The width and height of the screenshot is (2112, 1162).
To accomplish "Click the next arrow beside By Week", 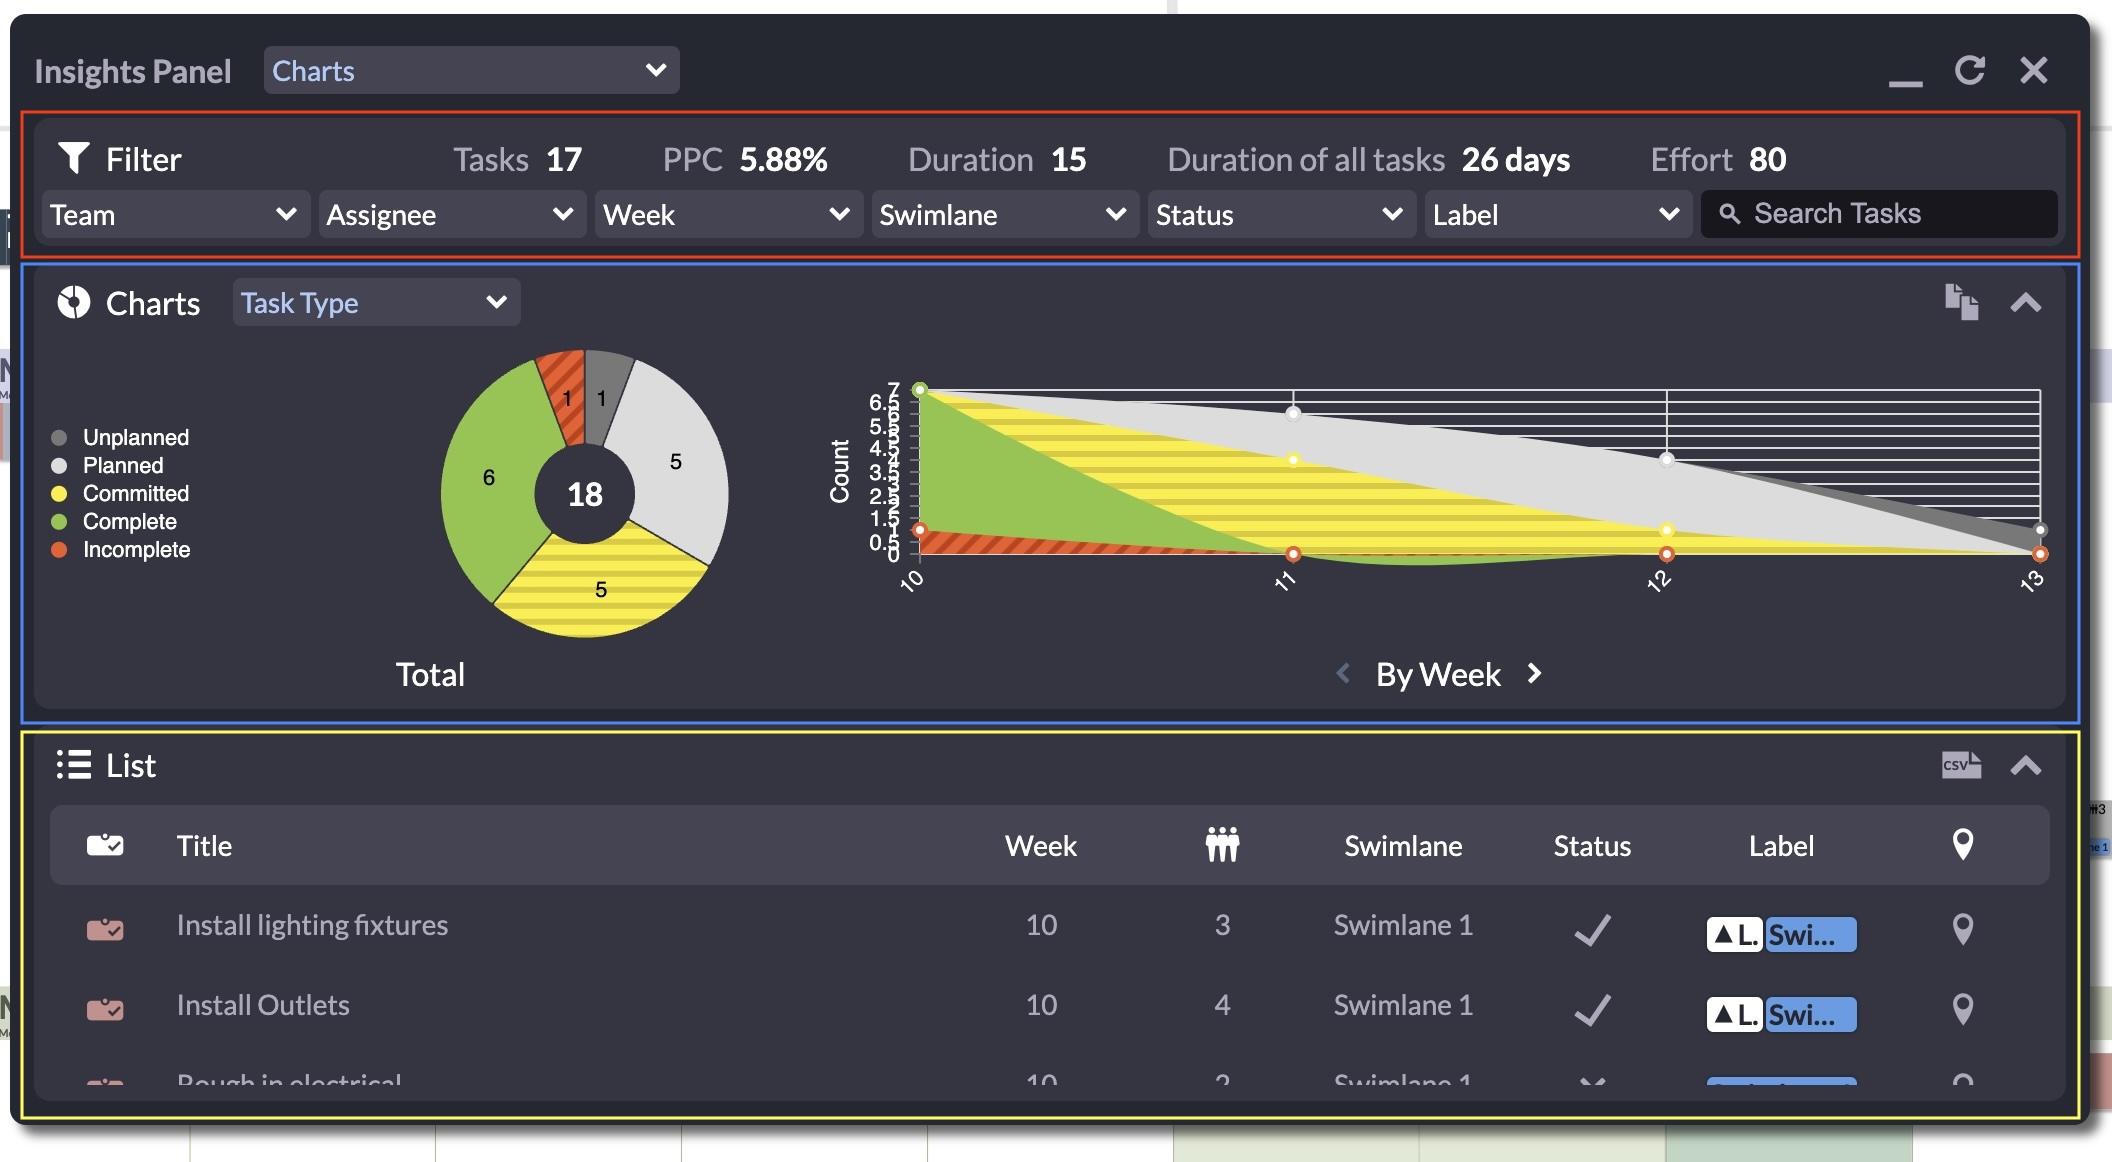I will 1535,674.
